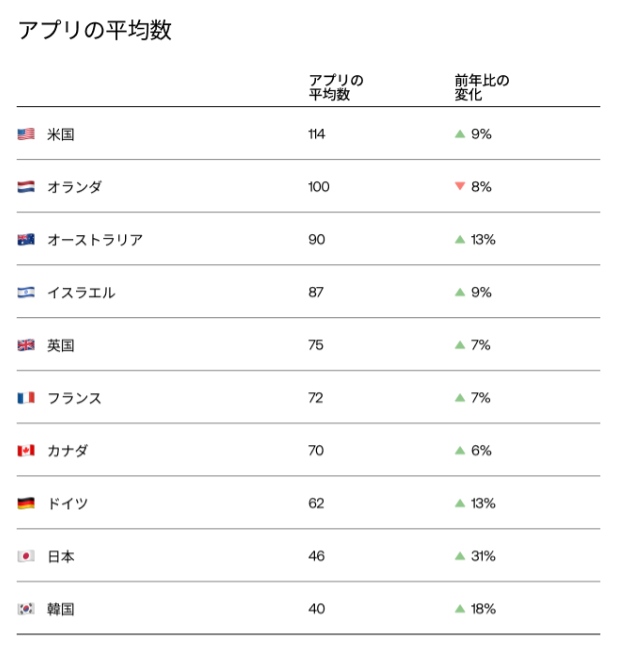
Task: Click the アプリの平均数 column header
Action: [x=335, y=87]
